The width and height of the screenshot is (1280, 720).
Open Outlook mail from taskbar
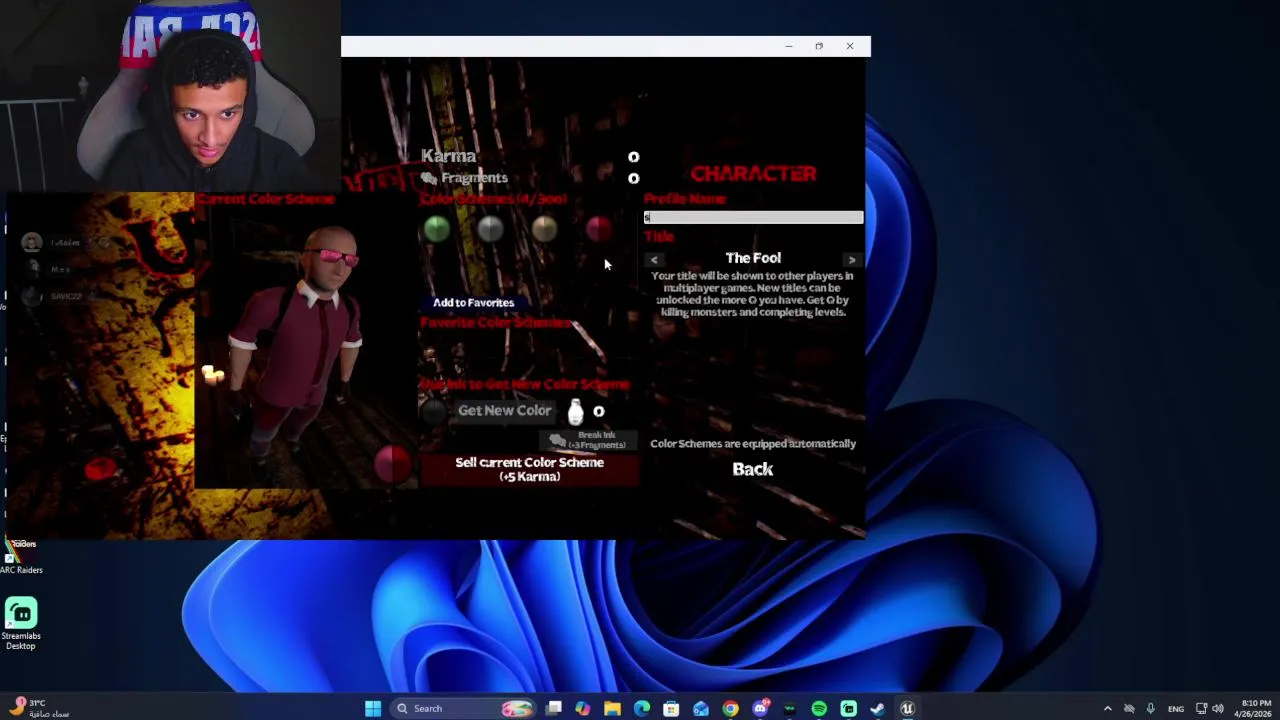pyautogui.click(x=701, y=708)
